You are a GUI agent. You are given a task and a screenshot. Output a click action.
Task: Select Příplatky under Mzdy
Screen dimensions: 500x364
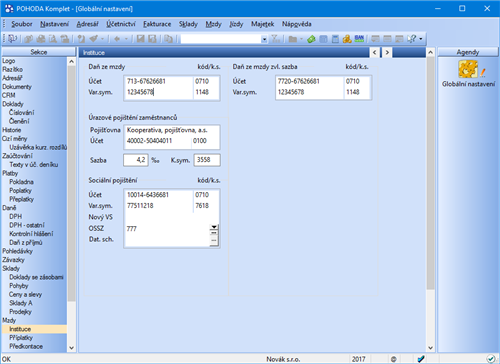click(x=21, y=338)
